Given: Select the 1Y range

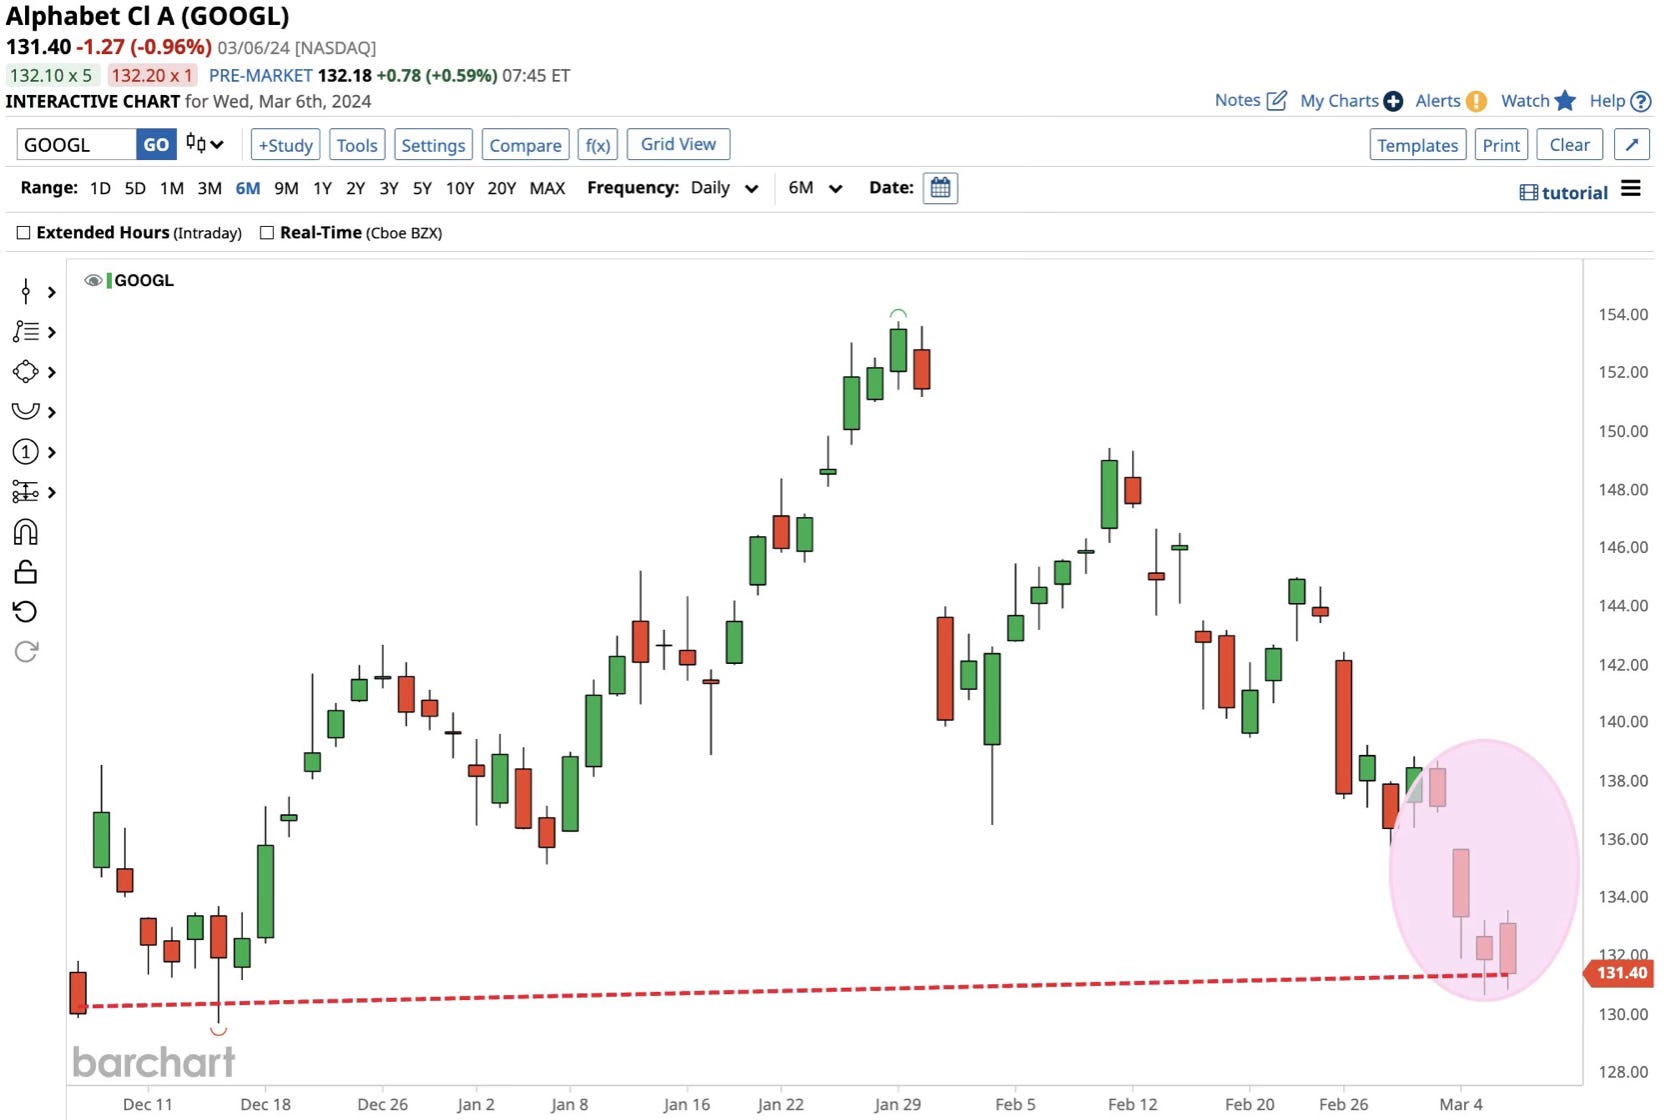Looking at the screenshot, I should [322, 188].
